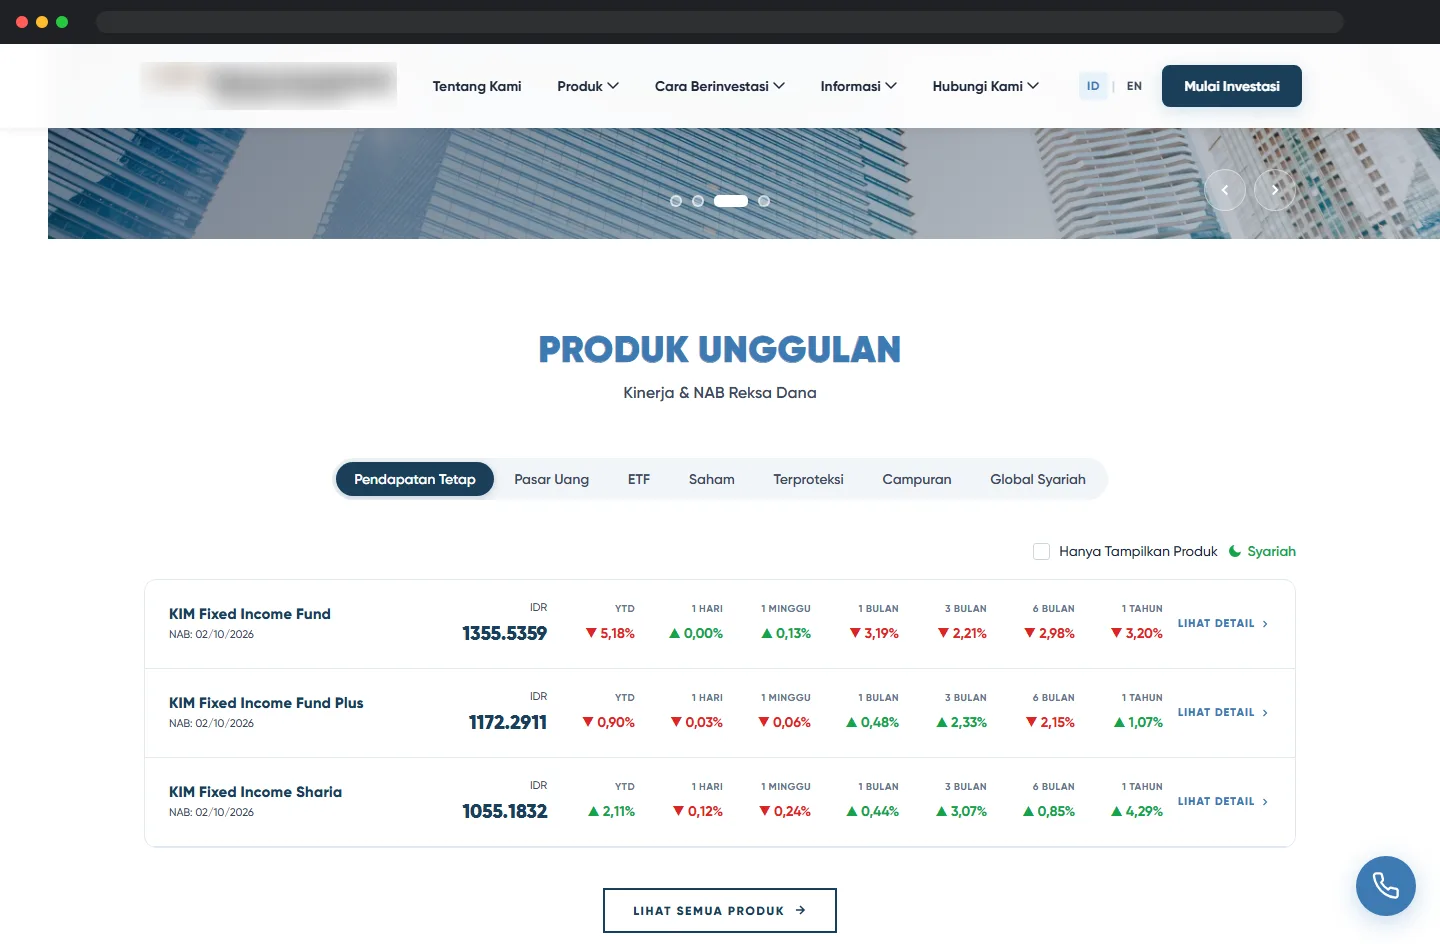The image size is (1440, 944).
Task: Click the NAB value 1055.1832
Action: [505, 811]
